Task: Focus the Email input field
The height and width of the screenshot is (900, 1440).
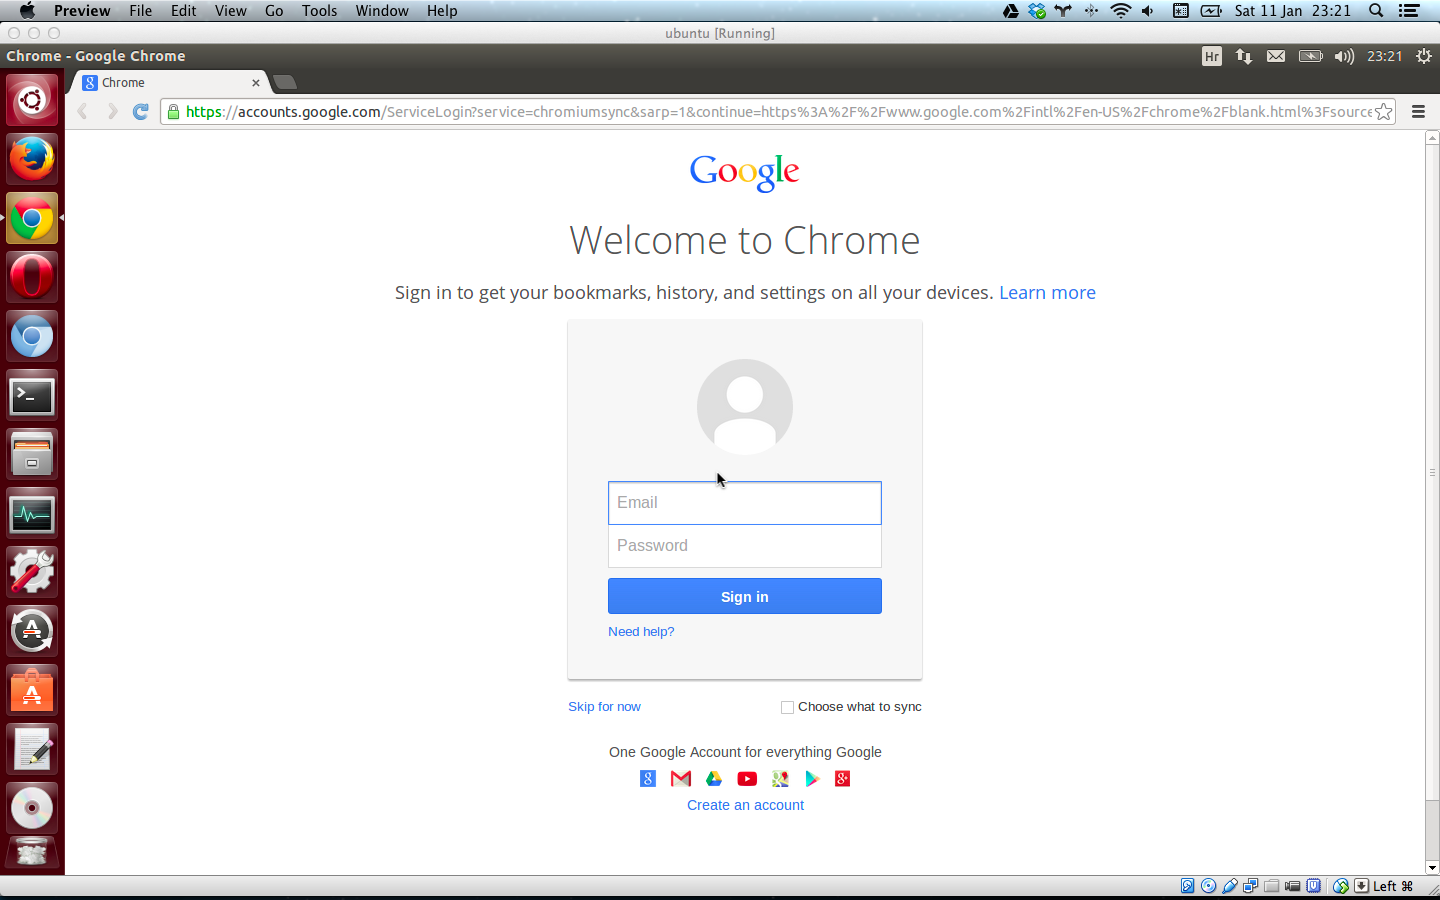Action: point(745,503)
